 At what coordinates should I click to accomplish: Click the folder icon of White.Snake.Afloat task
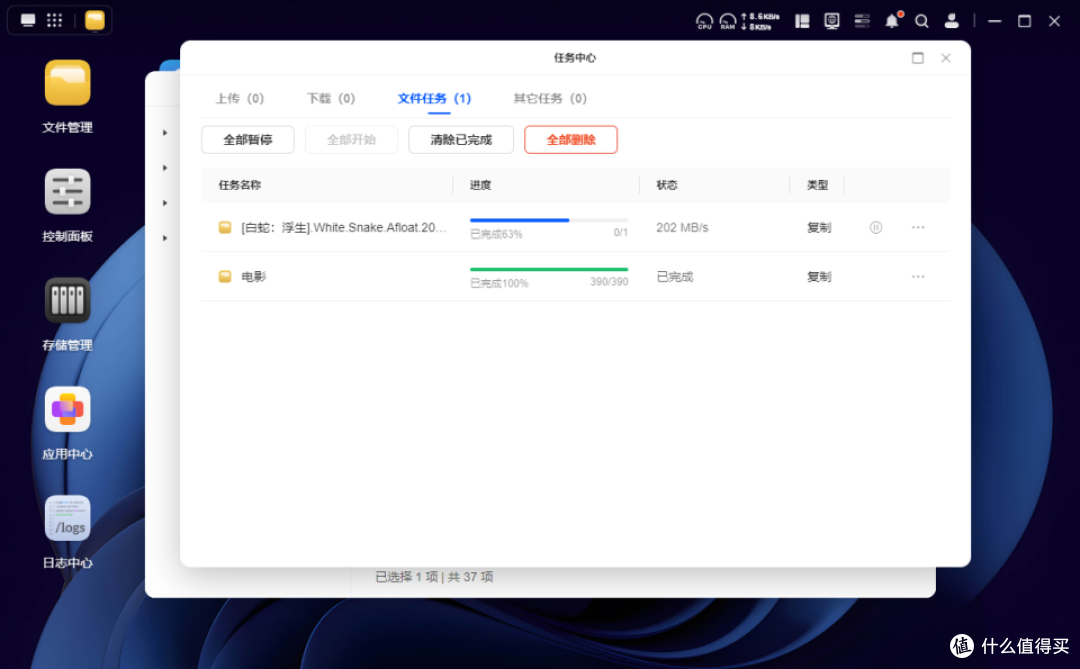(x=225, y=227)
